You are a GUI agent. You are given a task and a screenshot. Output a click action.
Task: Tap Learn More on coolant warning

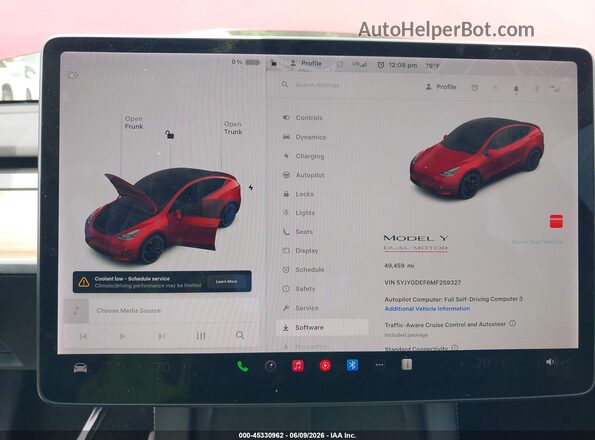coord(227,281)
